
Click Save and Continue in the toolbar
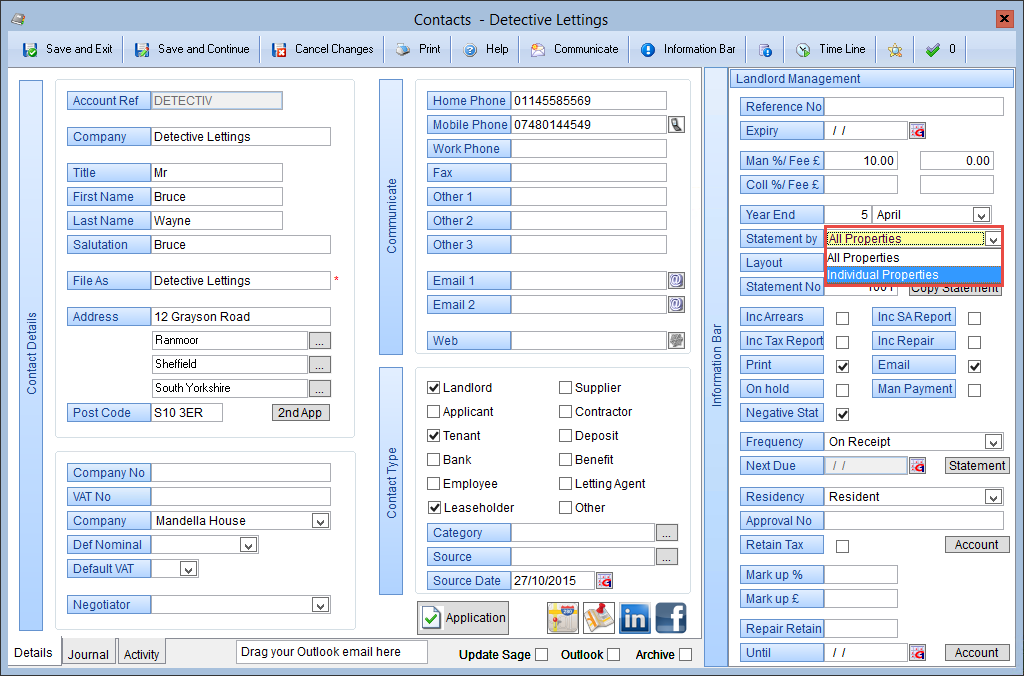pyautogui.click(x=192, y=49)
